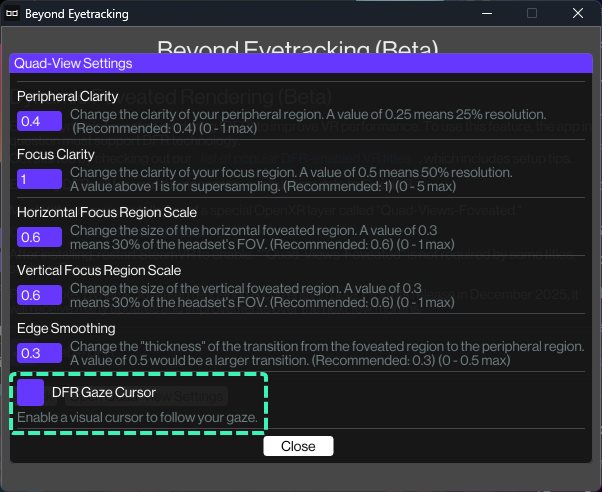Select the Focus Clarity value field showing 1
This screenshot has width=602, height=492.
pyautogui.click(x=39, y=179)
